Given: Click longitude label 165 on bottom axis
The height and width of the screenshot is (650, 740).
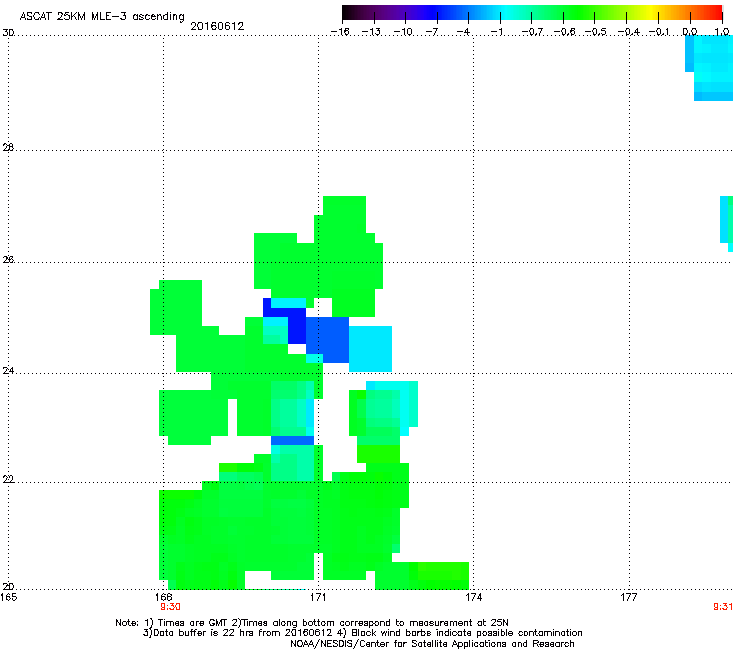Looking at the screenshot, I should pos(8,597).
